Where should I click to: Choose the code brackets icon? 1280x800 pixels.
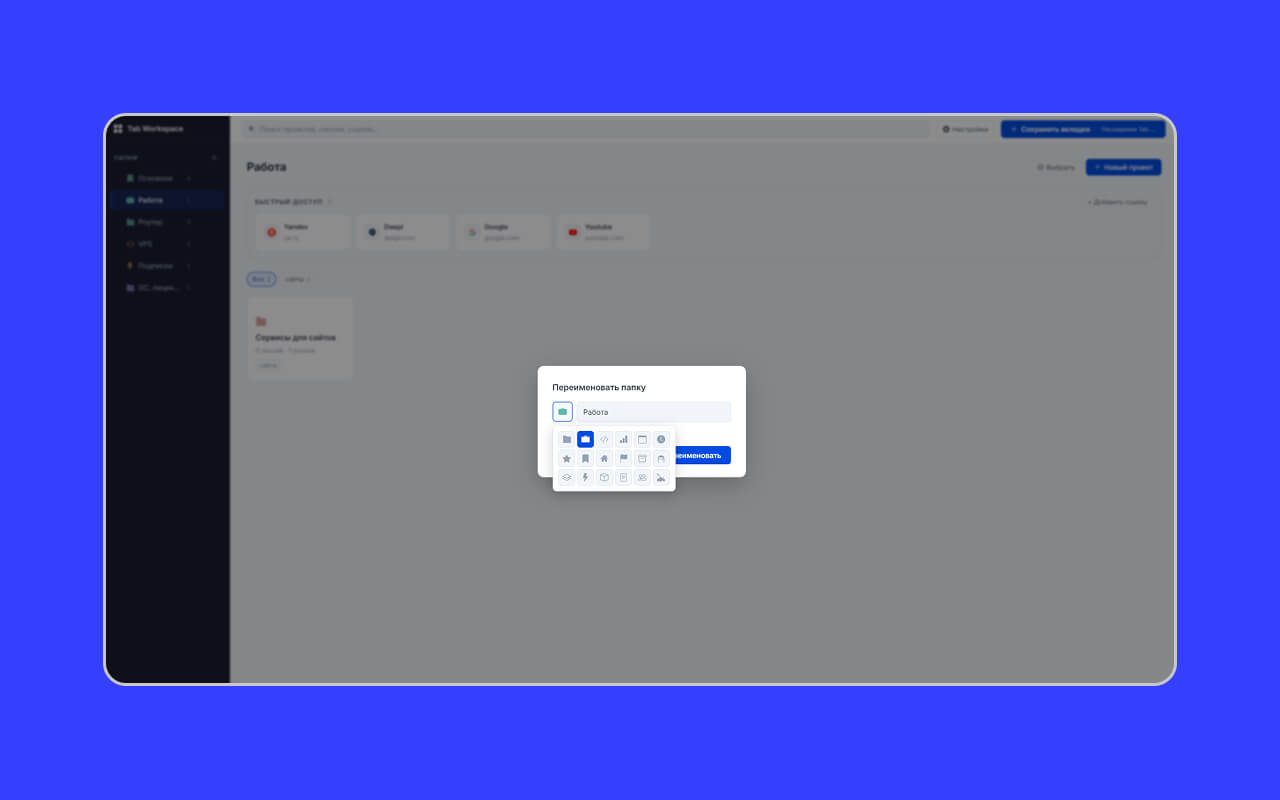604,439
